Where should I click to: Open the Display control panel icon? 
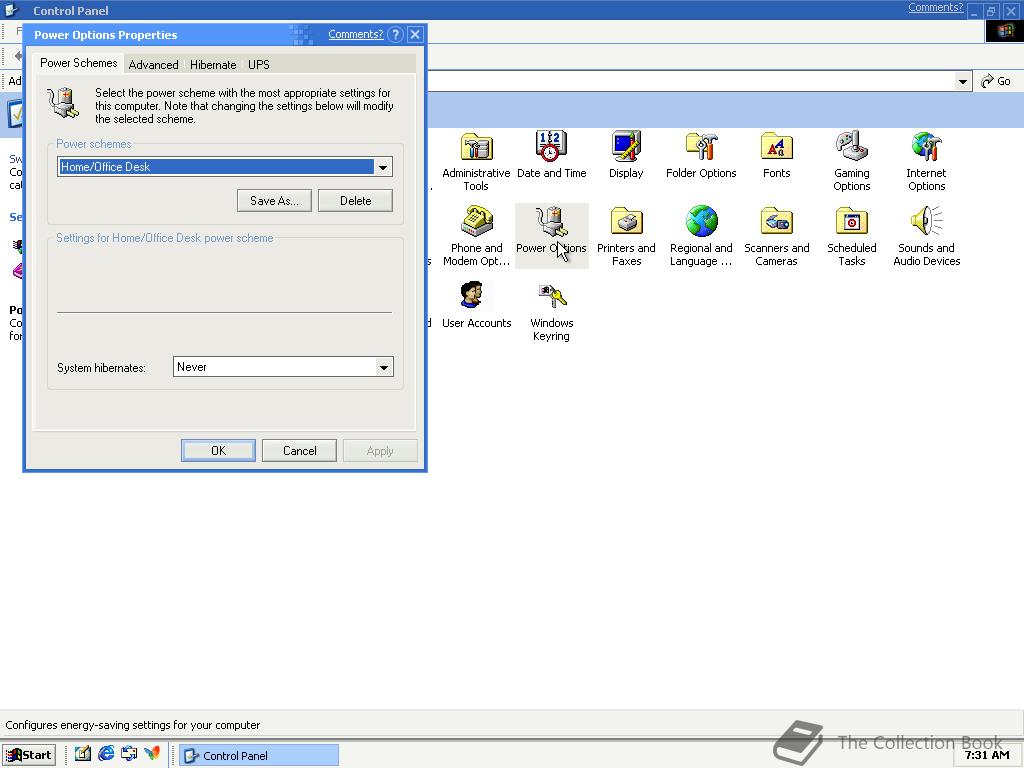(x=626, y=154)
